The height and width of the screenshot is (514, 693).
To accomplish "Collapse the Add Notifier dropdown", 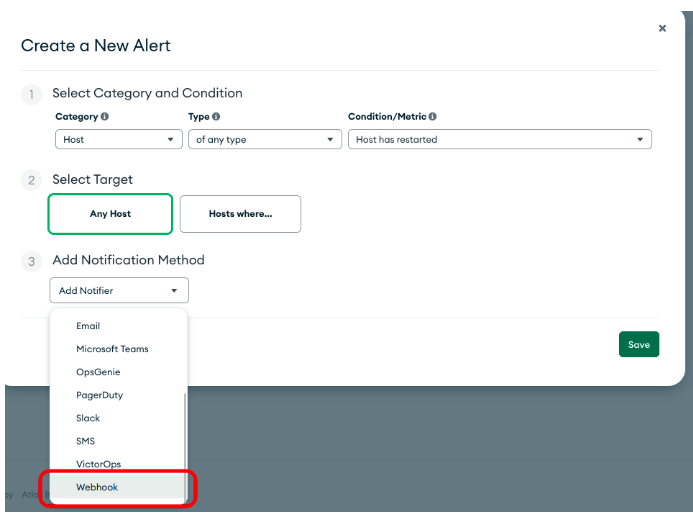I will pyautogui.click(x=118, y=291).
